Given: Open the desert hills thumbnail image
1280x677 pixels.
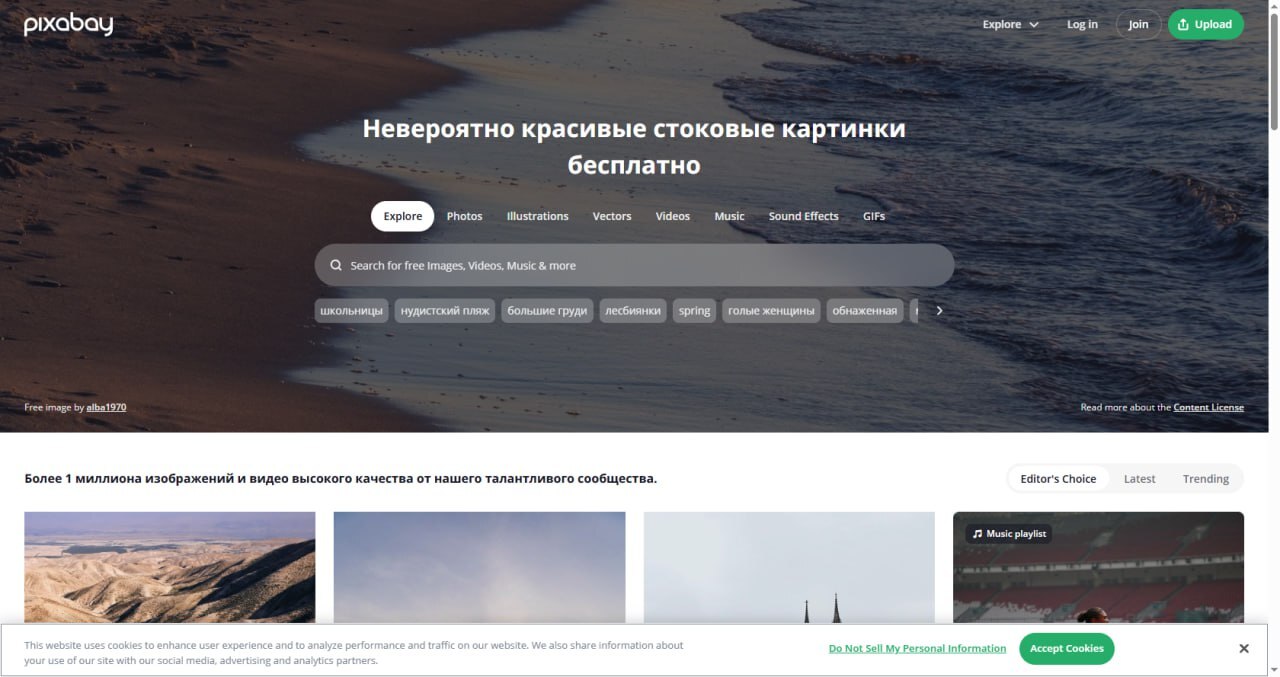Looking at the screenshot, I should click(170, 567).
